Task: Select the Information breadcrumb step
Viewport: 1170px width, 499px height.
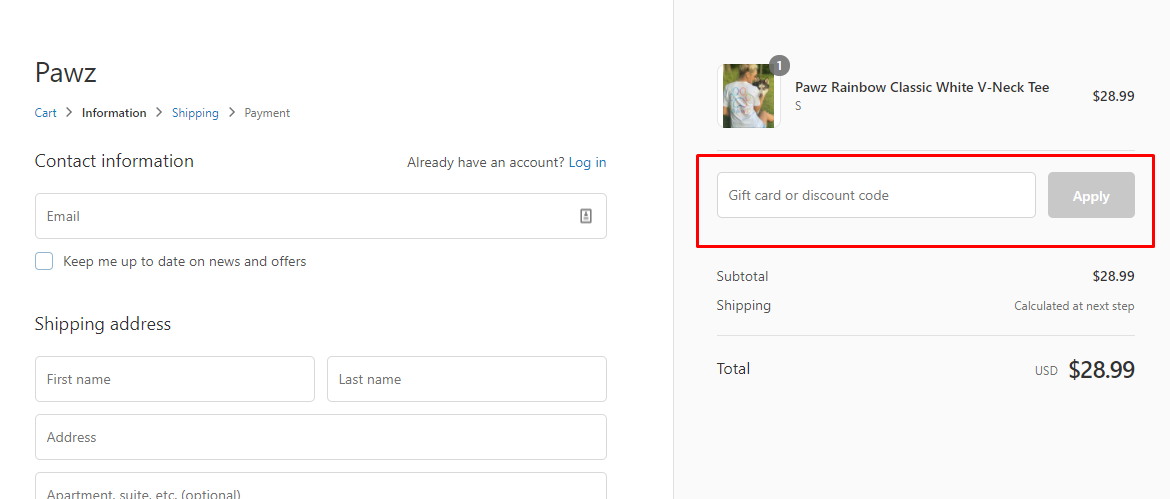Action: click(x=114, y=113)
